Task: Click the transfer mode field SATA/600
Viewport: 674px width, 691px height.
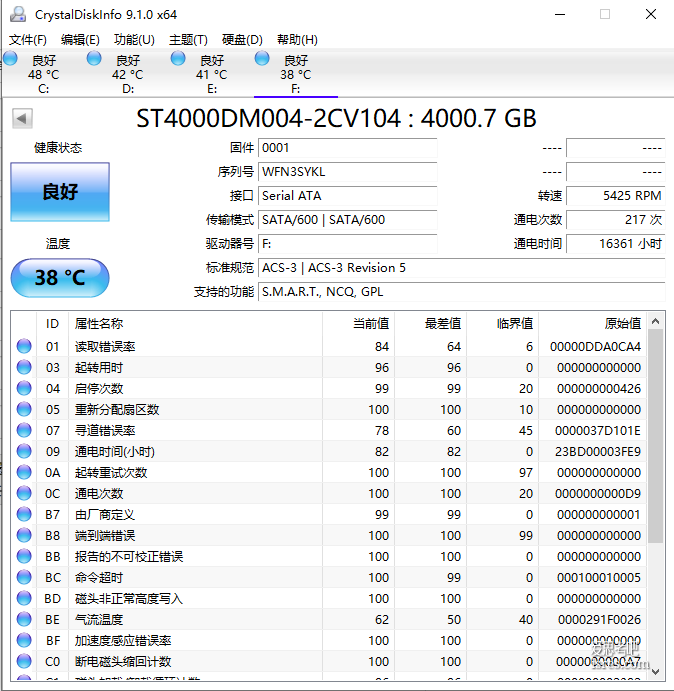Action: tap(347, 219)
